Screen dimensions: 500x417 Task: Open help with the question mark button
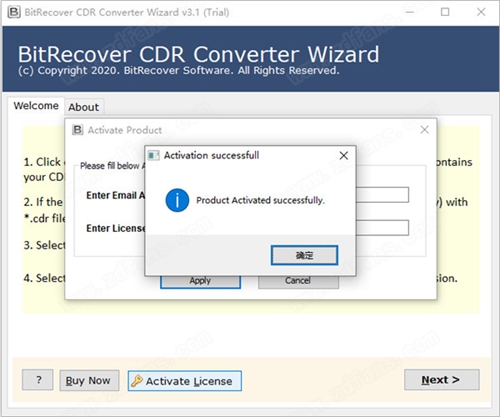(x=38, y=380)
